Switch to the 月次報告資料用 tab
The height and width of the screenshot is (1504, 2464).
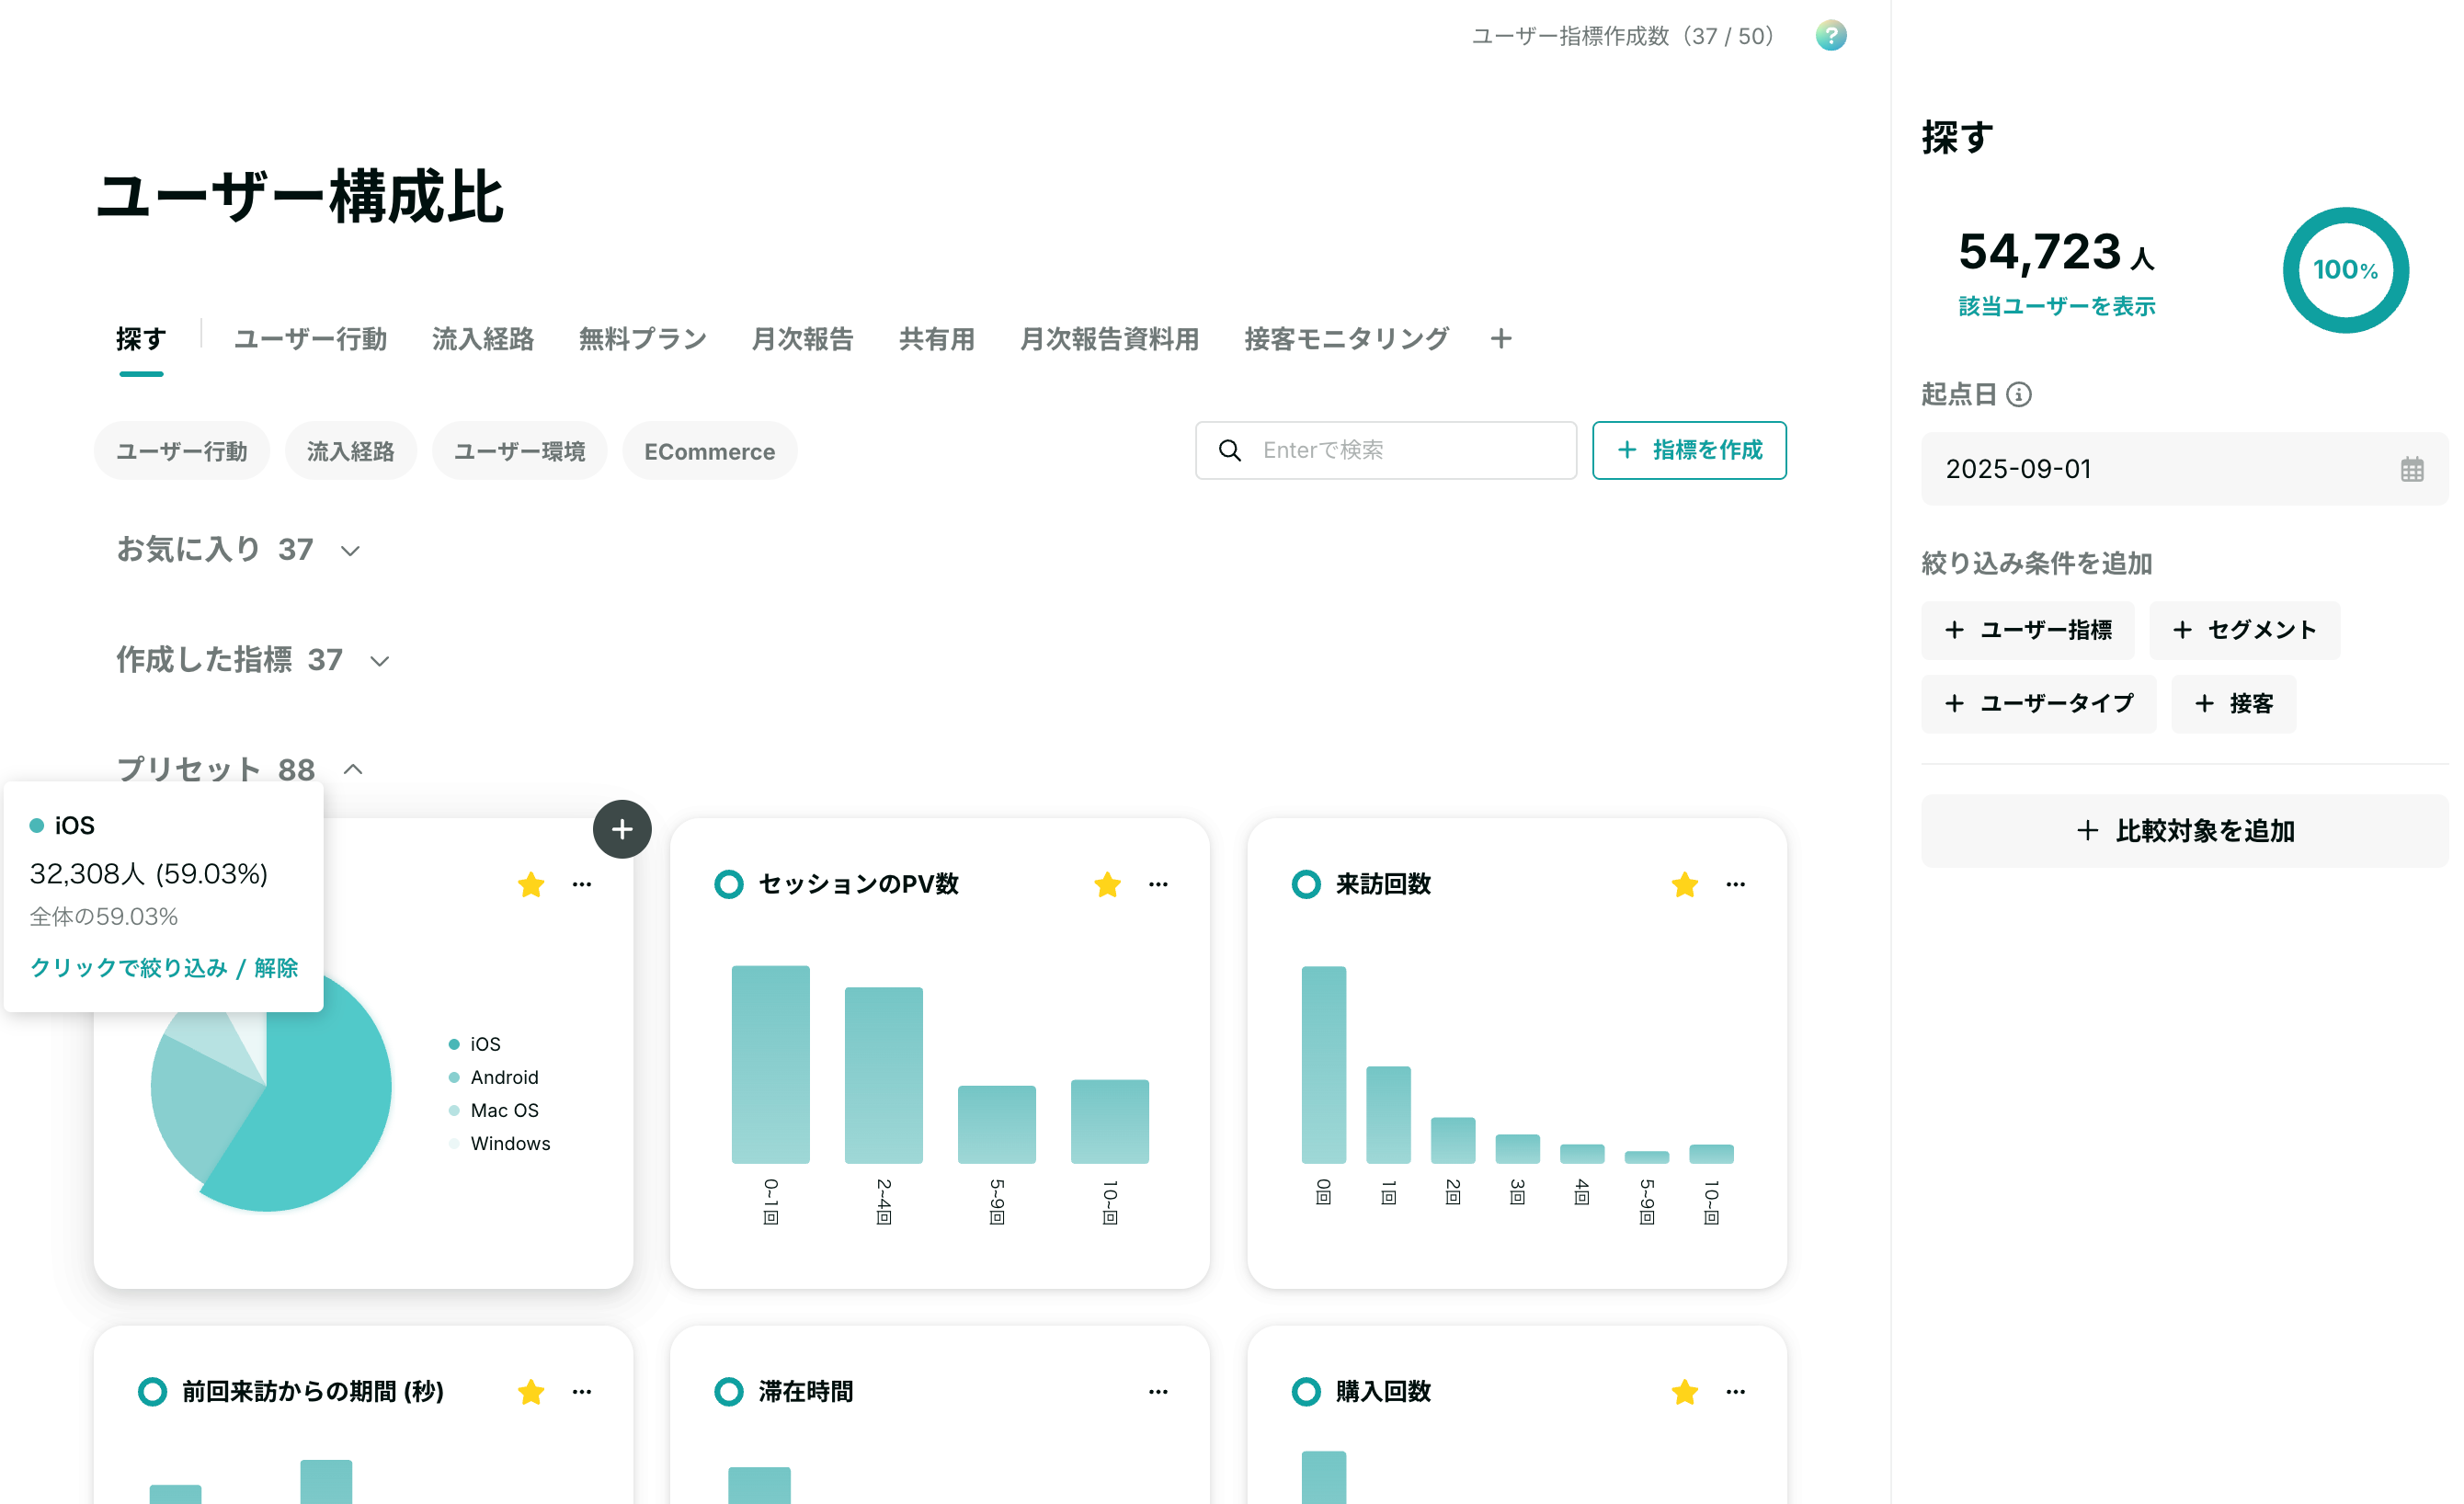pos(1109,339)
